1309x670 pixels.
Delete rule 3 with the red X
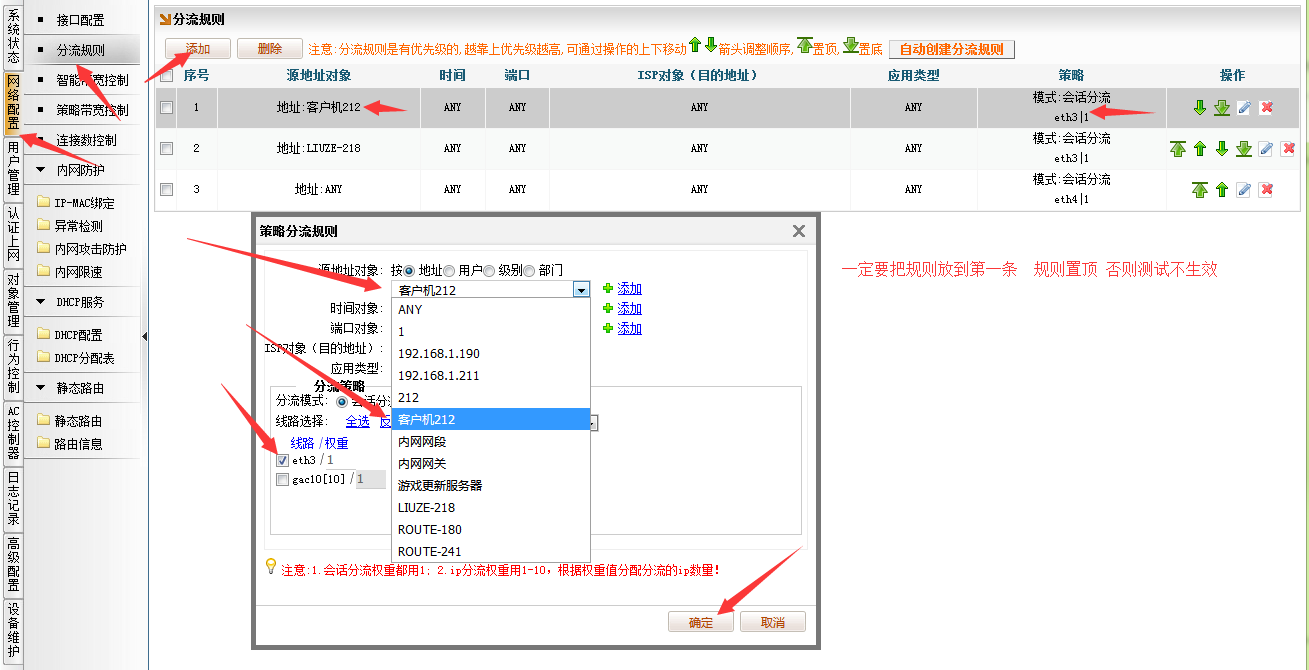pyautogui.click(x=1265, y=190)
